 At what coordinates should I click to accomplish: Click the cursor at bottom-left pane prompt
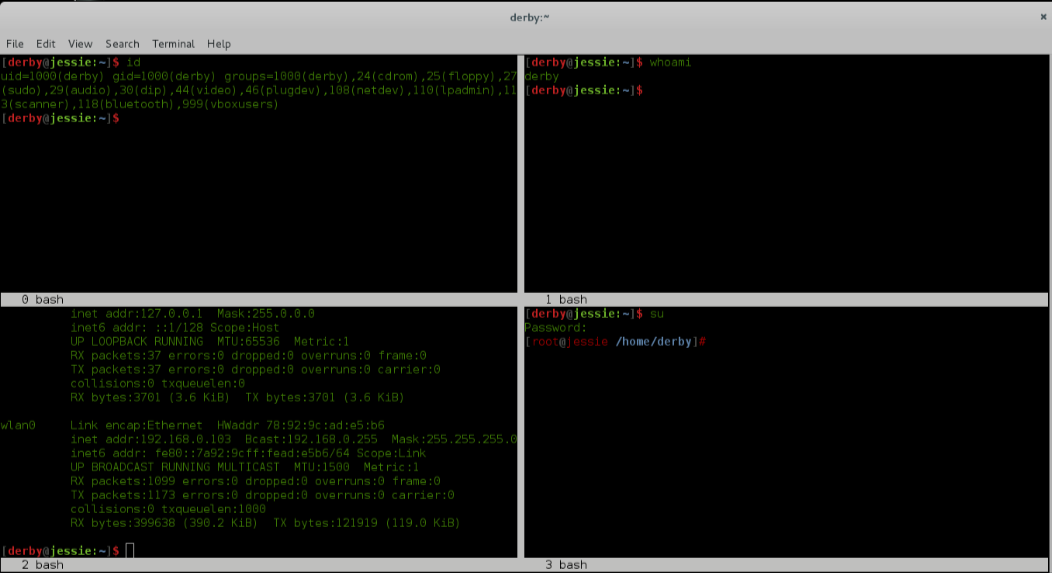pyautogui.click(x=129, y=551)
